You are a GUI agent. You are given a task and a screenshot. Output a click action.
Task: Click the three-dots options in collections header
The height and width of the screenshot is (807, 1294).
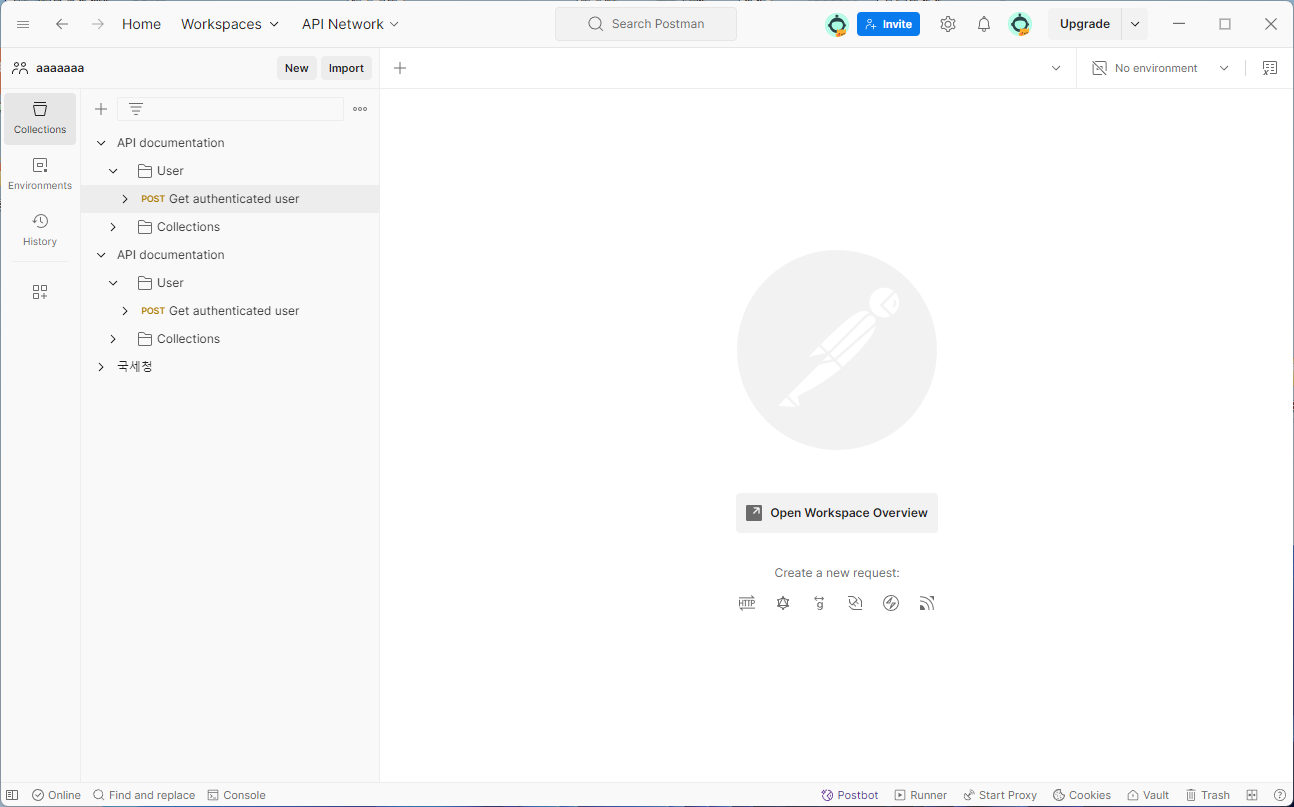point(360,109)
